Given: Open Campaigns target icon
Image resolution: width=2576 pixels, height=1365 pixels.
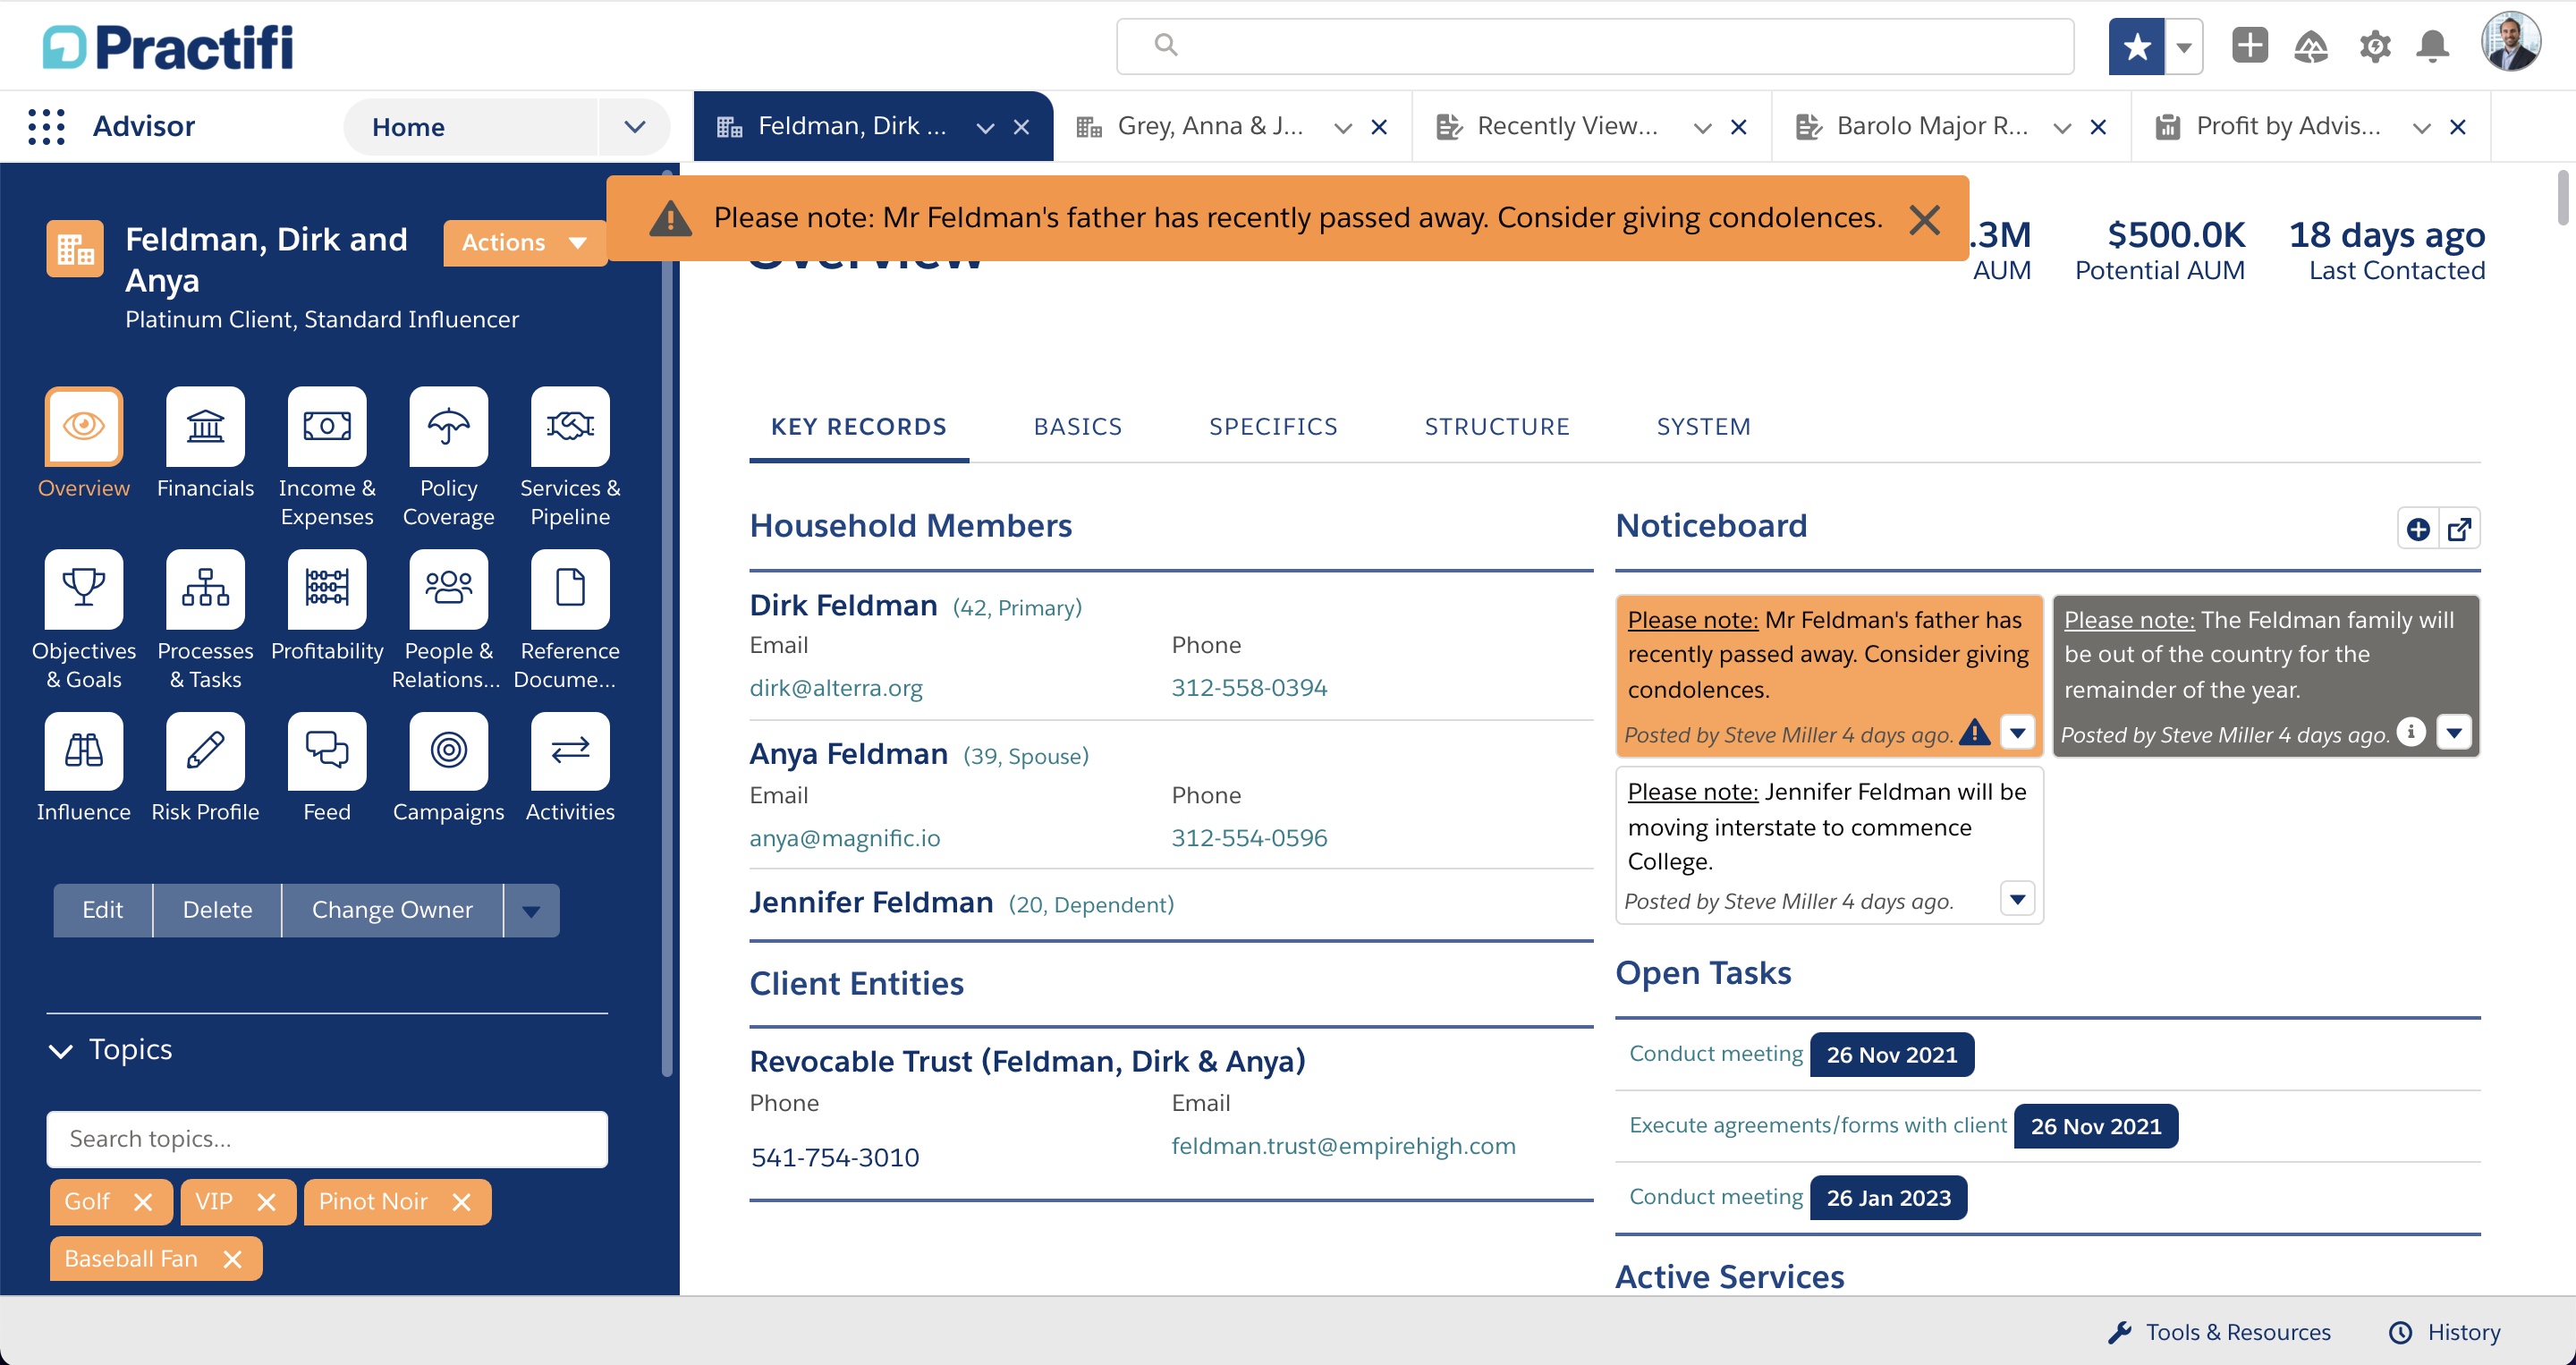Looking at the screenshot, I should [448, 750].
